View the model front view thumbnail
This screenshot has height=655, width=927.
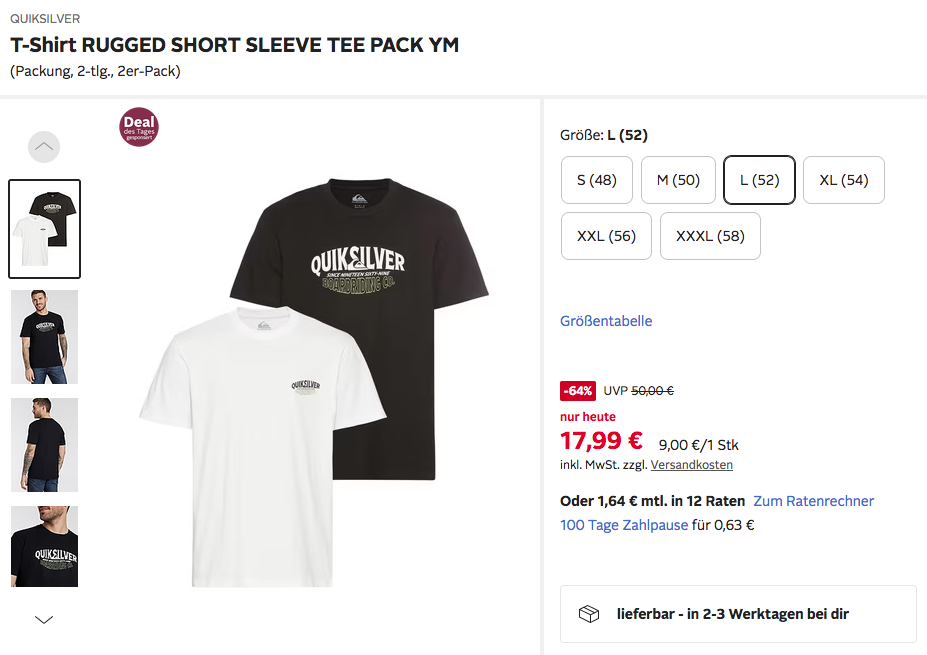(45, 337)
